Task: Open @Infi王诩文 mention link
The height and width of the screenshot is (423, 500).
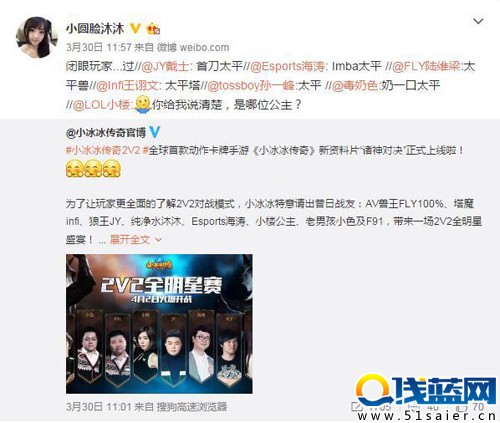Action: click(127, 86)
